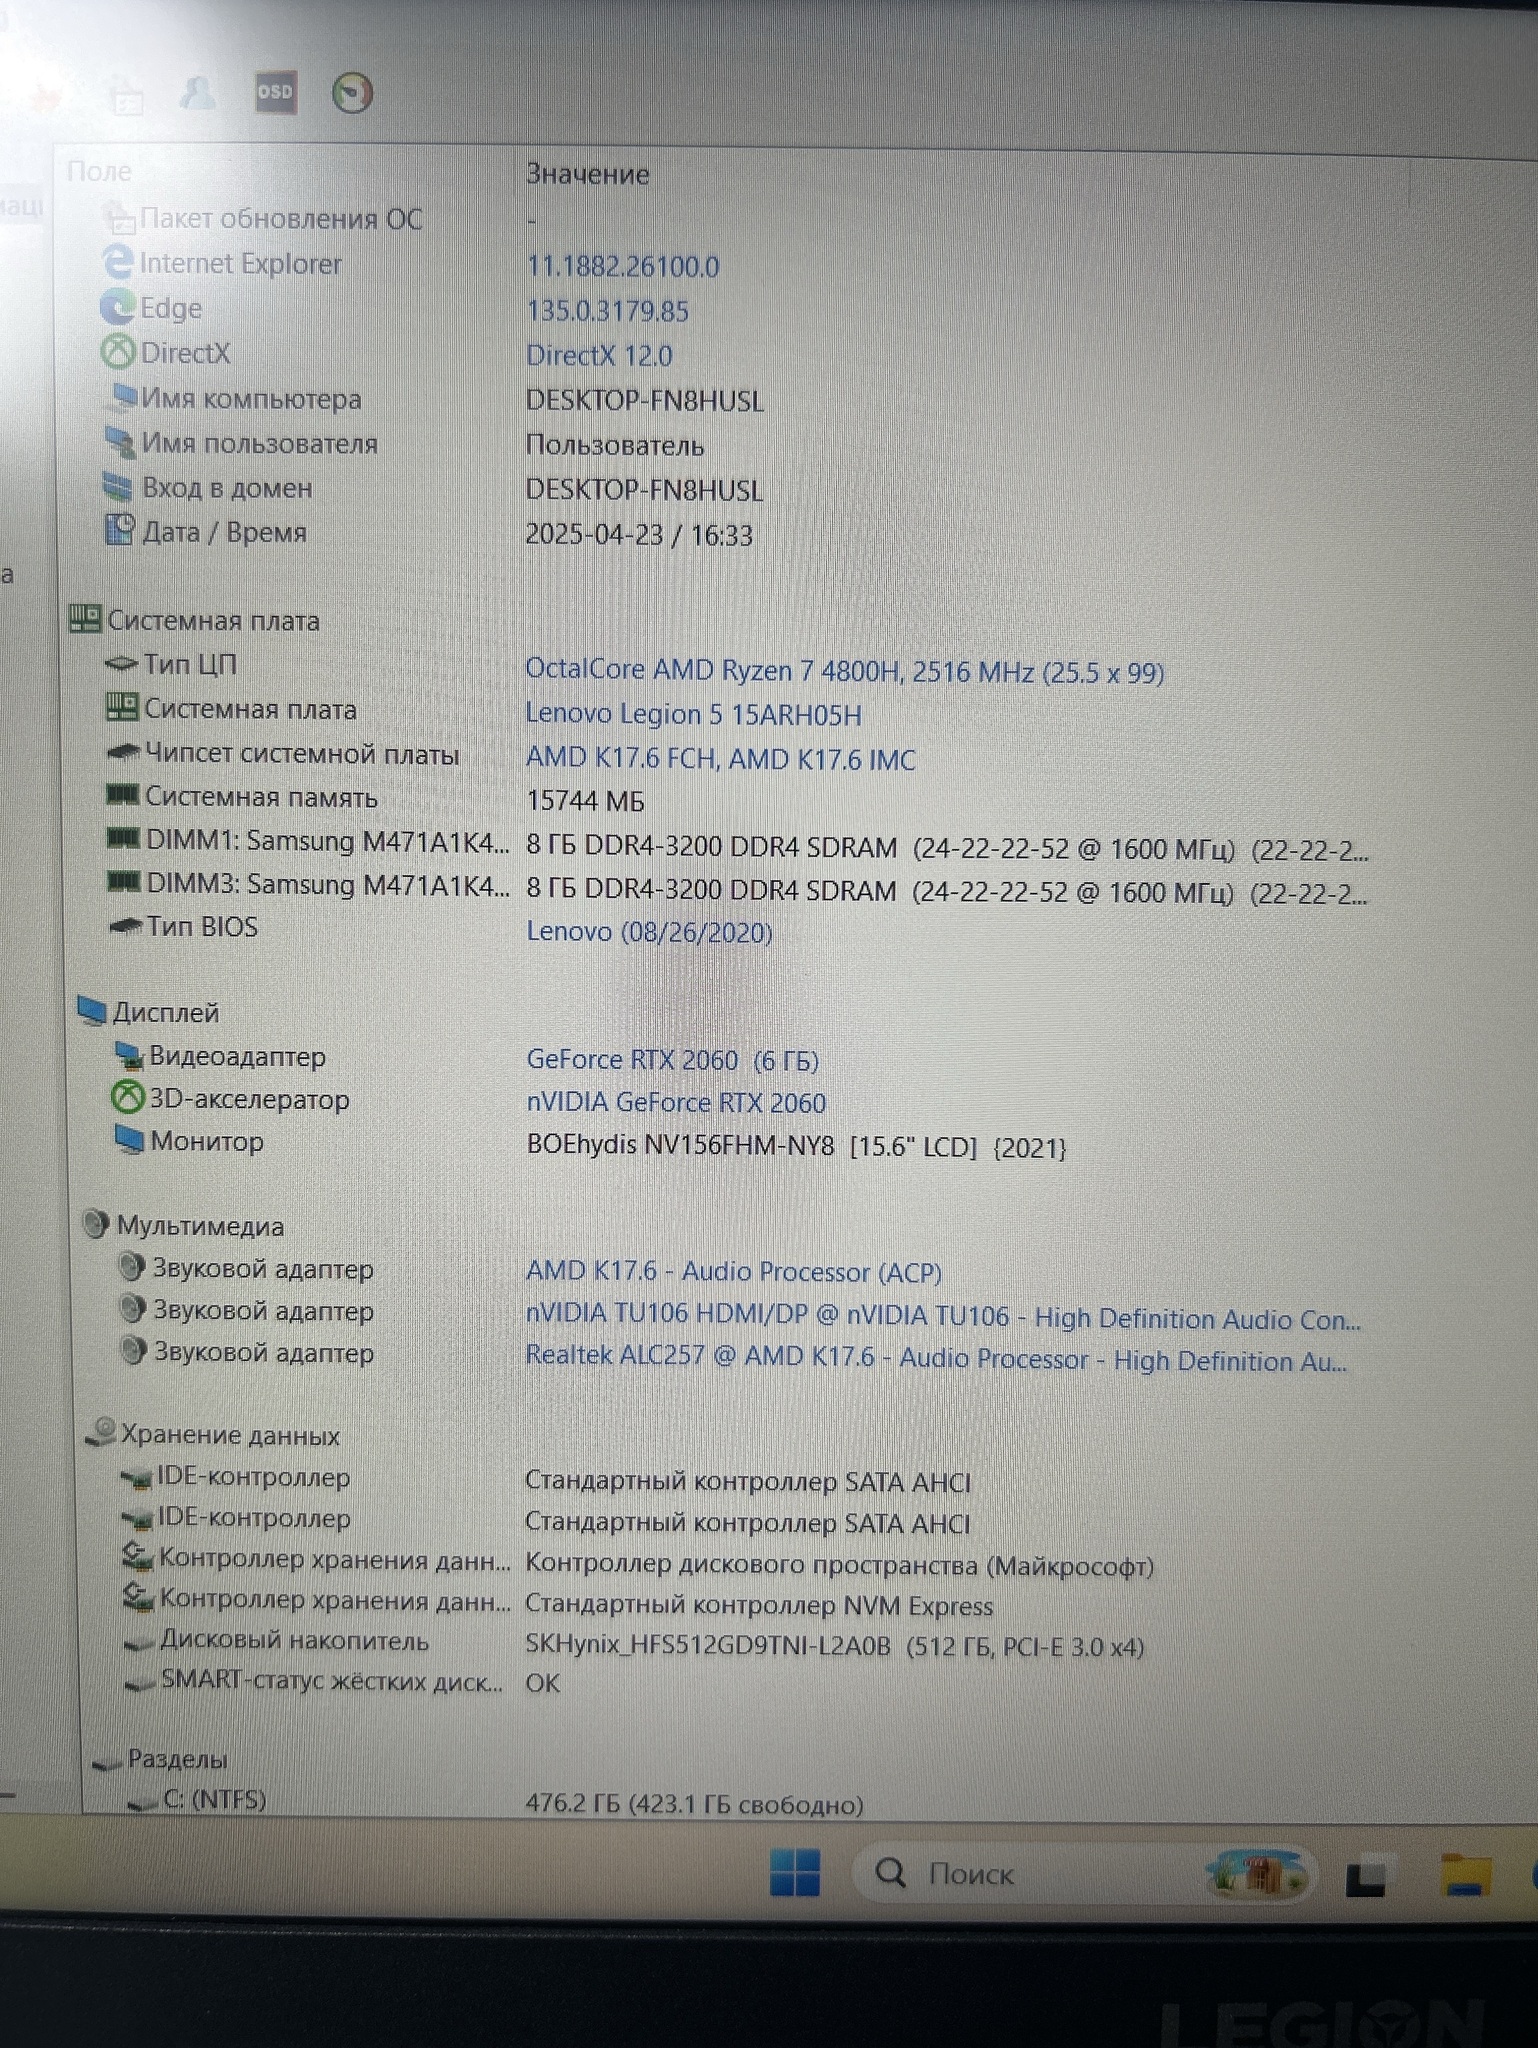This screenshot has height=2048, width=1538.
Task: Open the DirectX 12.0 link
Action: (599, 355)
